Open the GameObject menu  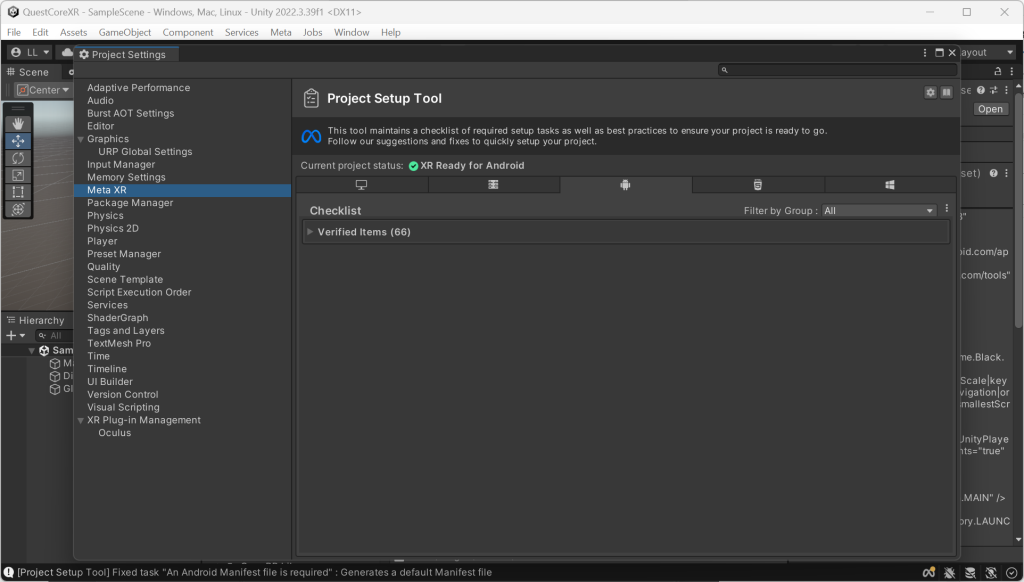(x=125, y=32)
